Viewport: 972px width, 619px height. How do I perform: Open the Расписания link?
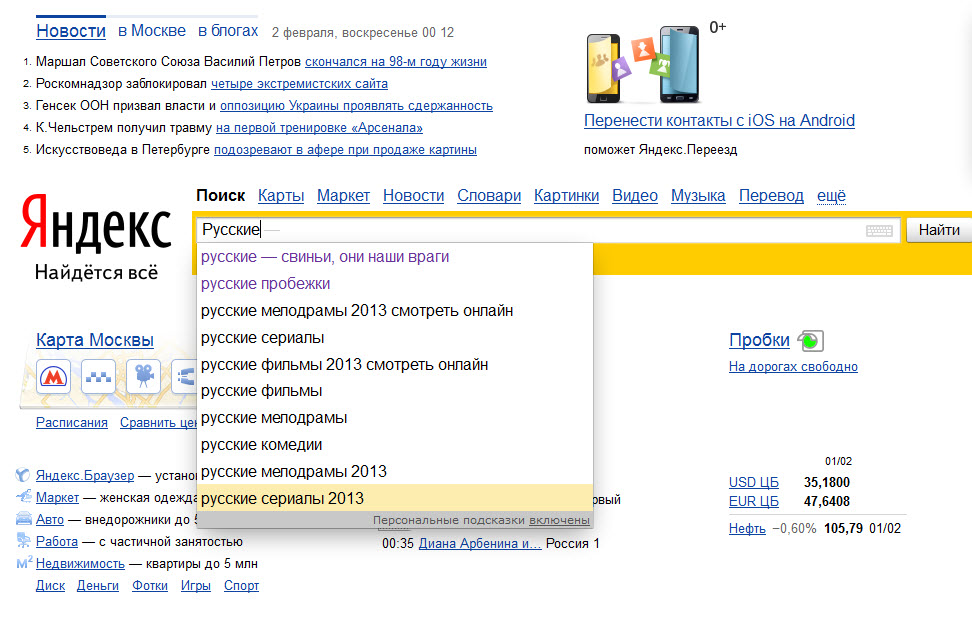(72, 423)
